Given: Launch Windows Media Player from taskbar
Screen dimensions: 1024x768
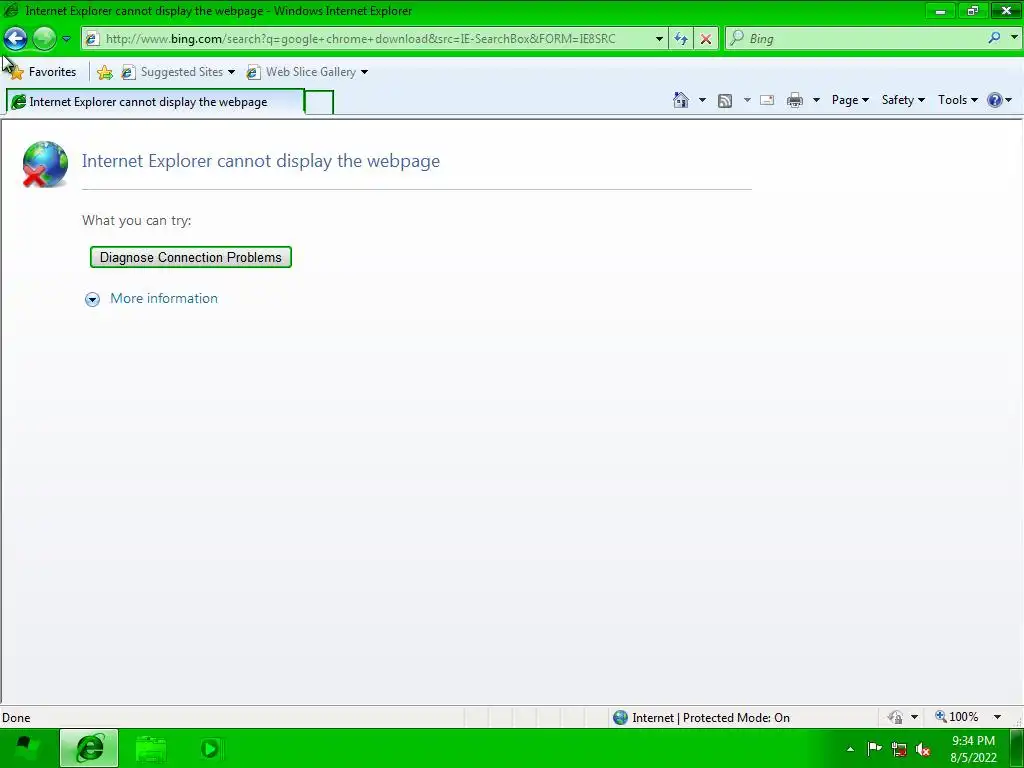Looking at the screenshot, I should (210, 748).
